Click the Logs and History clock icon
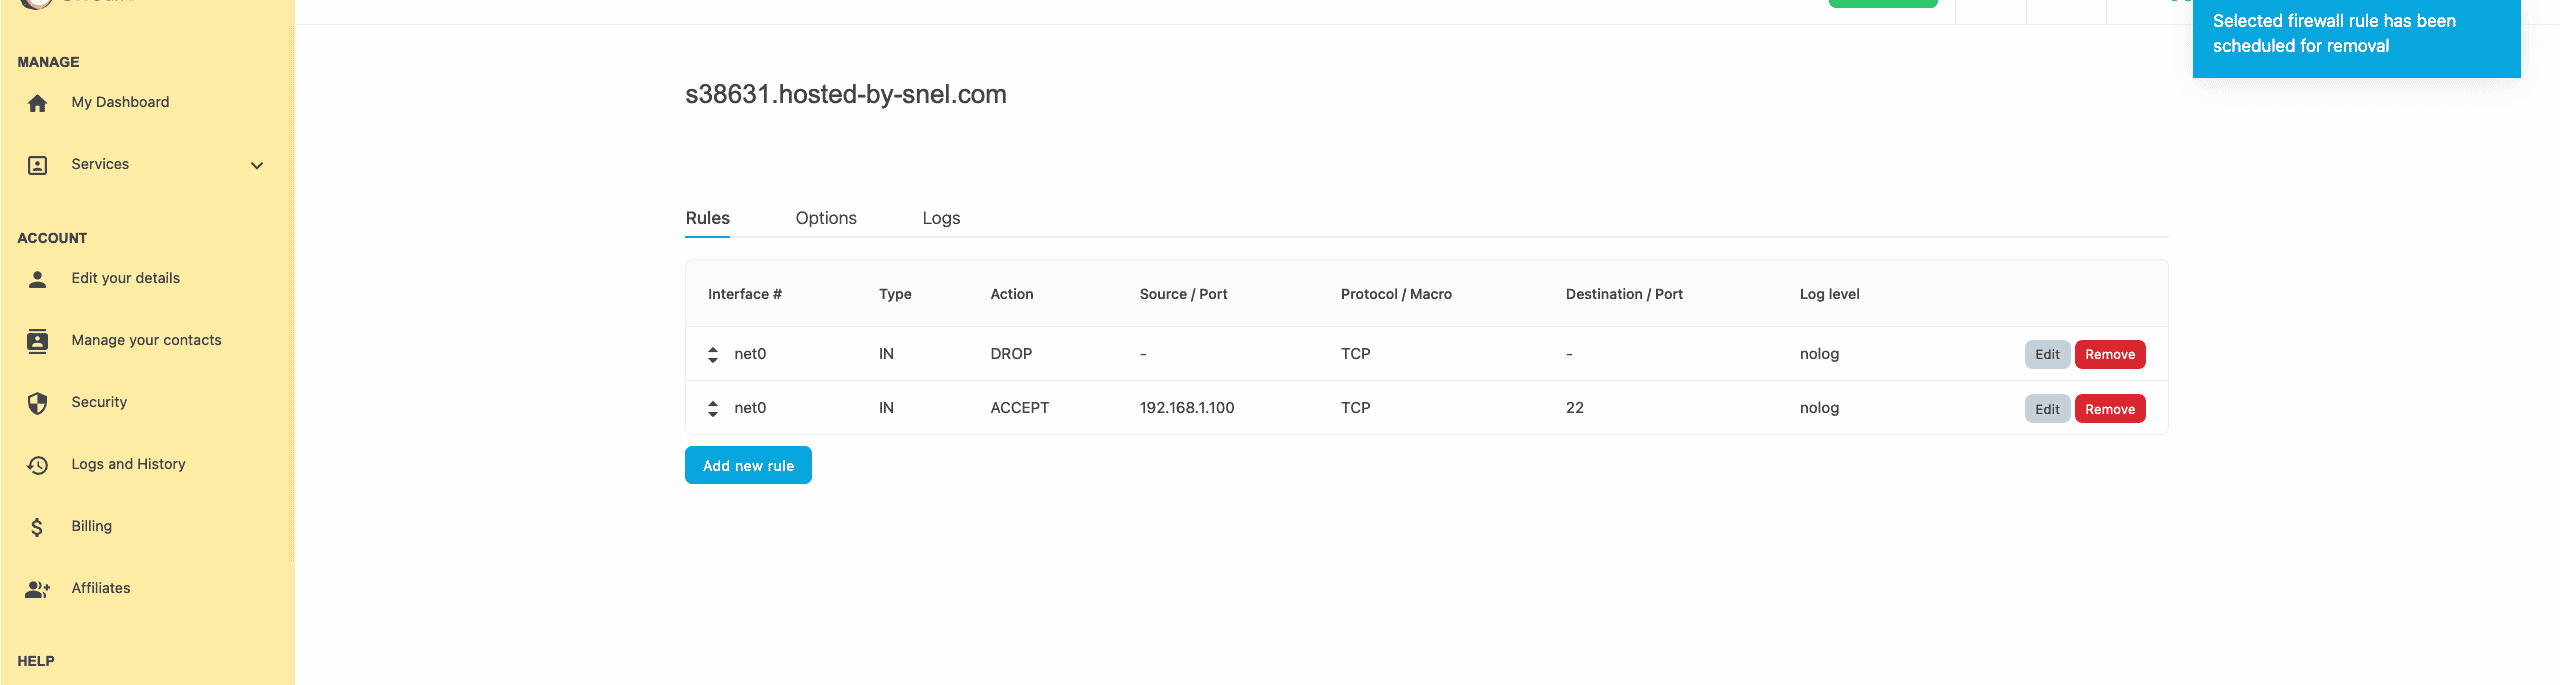This screenshot has width=2560, height=685. coord(37,465)
